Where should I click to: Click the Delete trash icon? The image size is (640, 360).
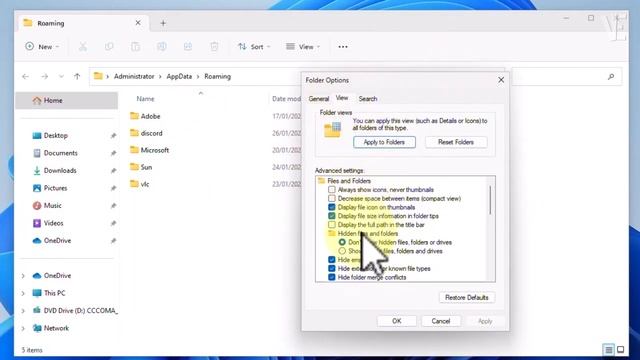coord(214,47)
